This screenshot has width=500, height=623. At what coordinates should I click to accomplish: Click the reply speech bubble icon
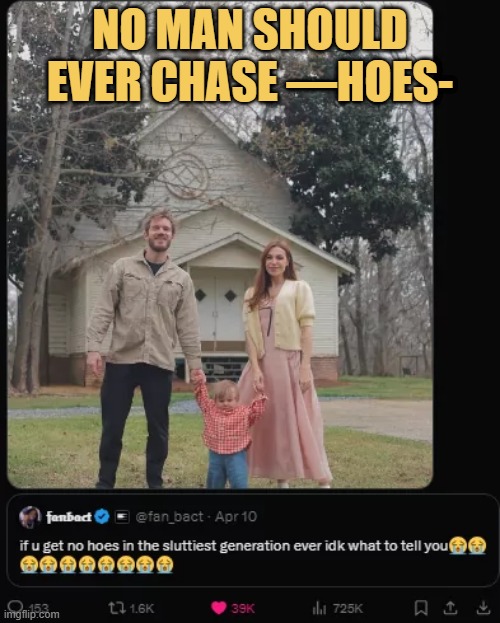tap(15, 606)
